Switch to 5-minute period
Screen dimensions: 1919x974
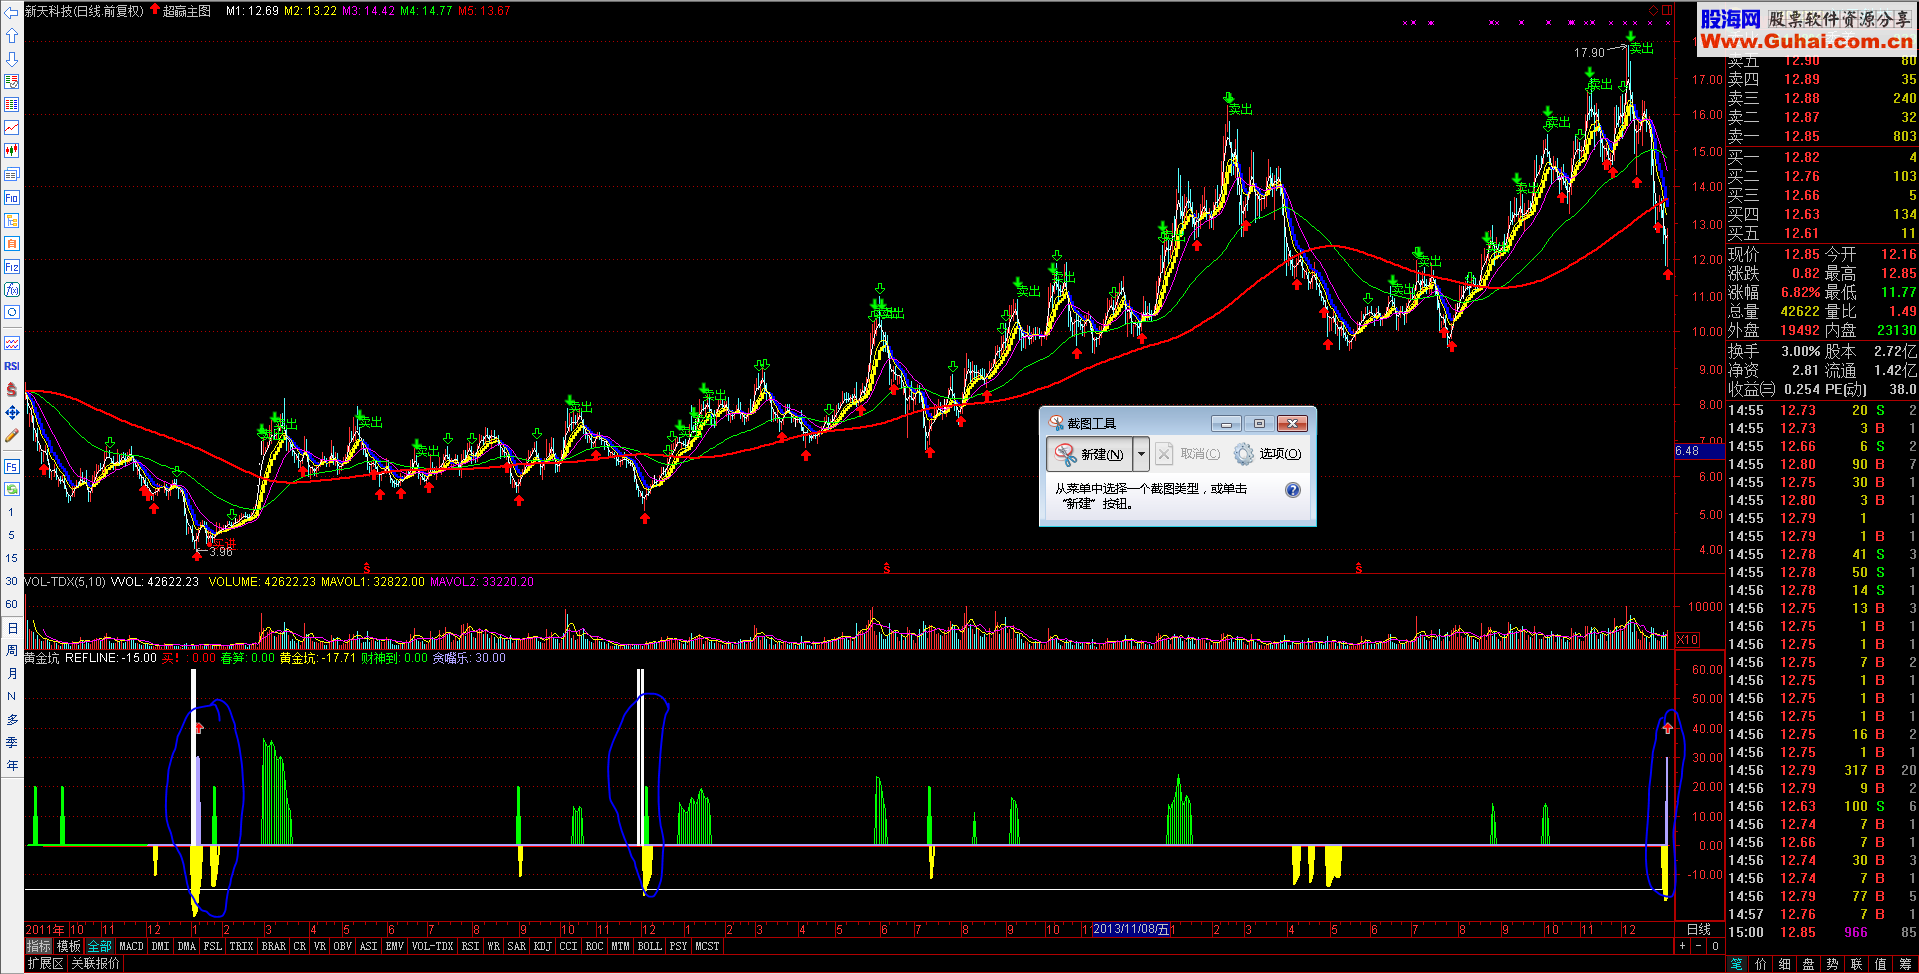coord(11,535)
